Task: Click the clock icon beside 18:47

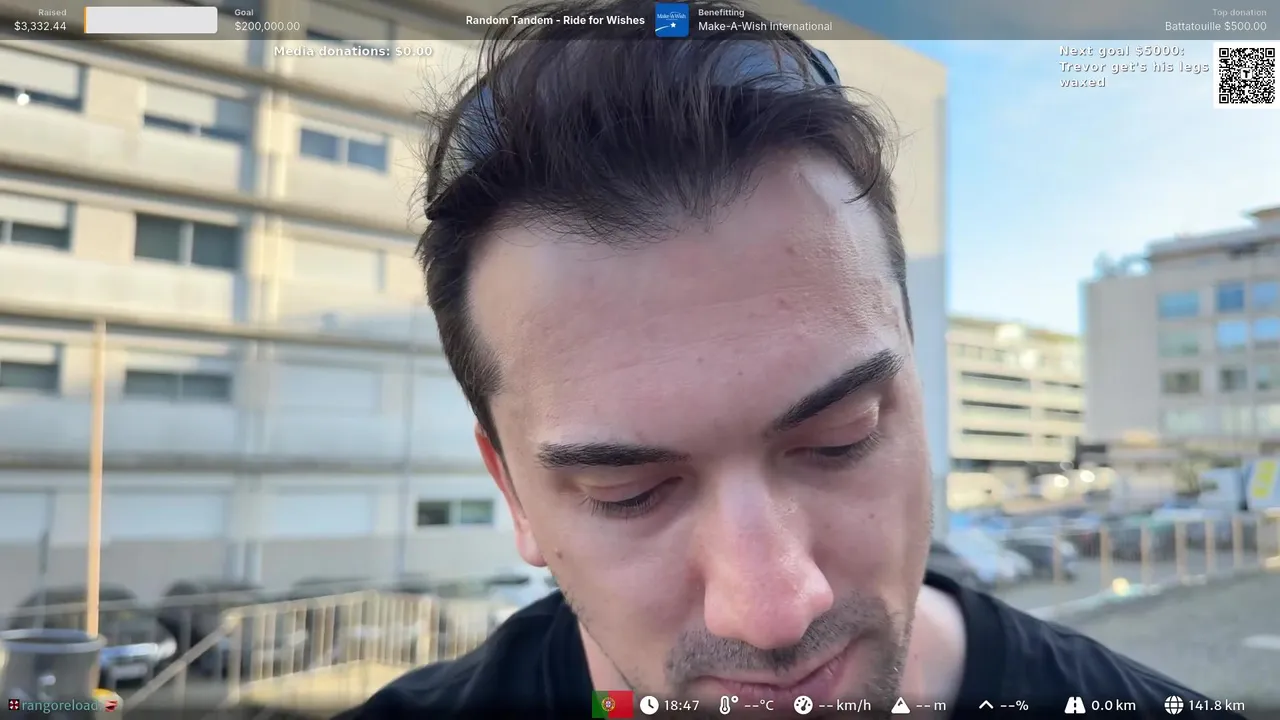Action: coord(649,705)
